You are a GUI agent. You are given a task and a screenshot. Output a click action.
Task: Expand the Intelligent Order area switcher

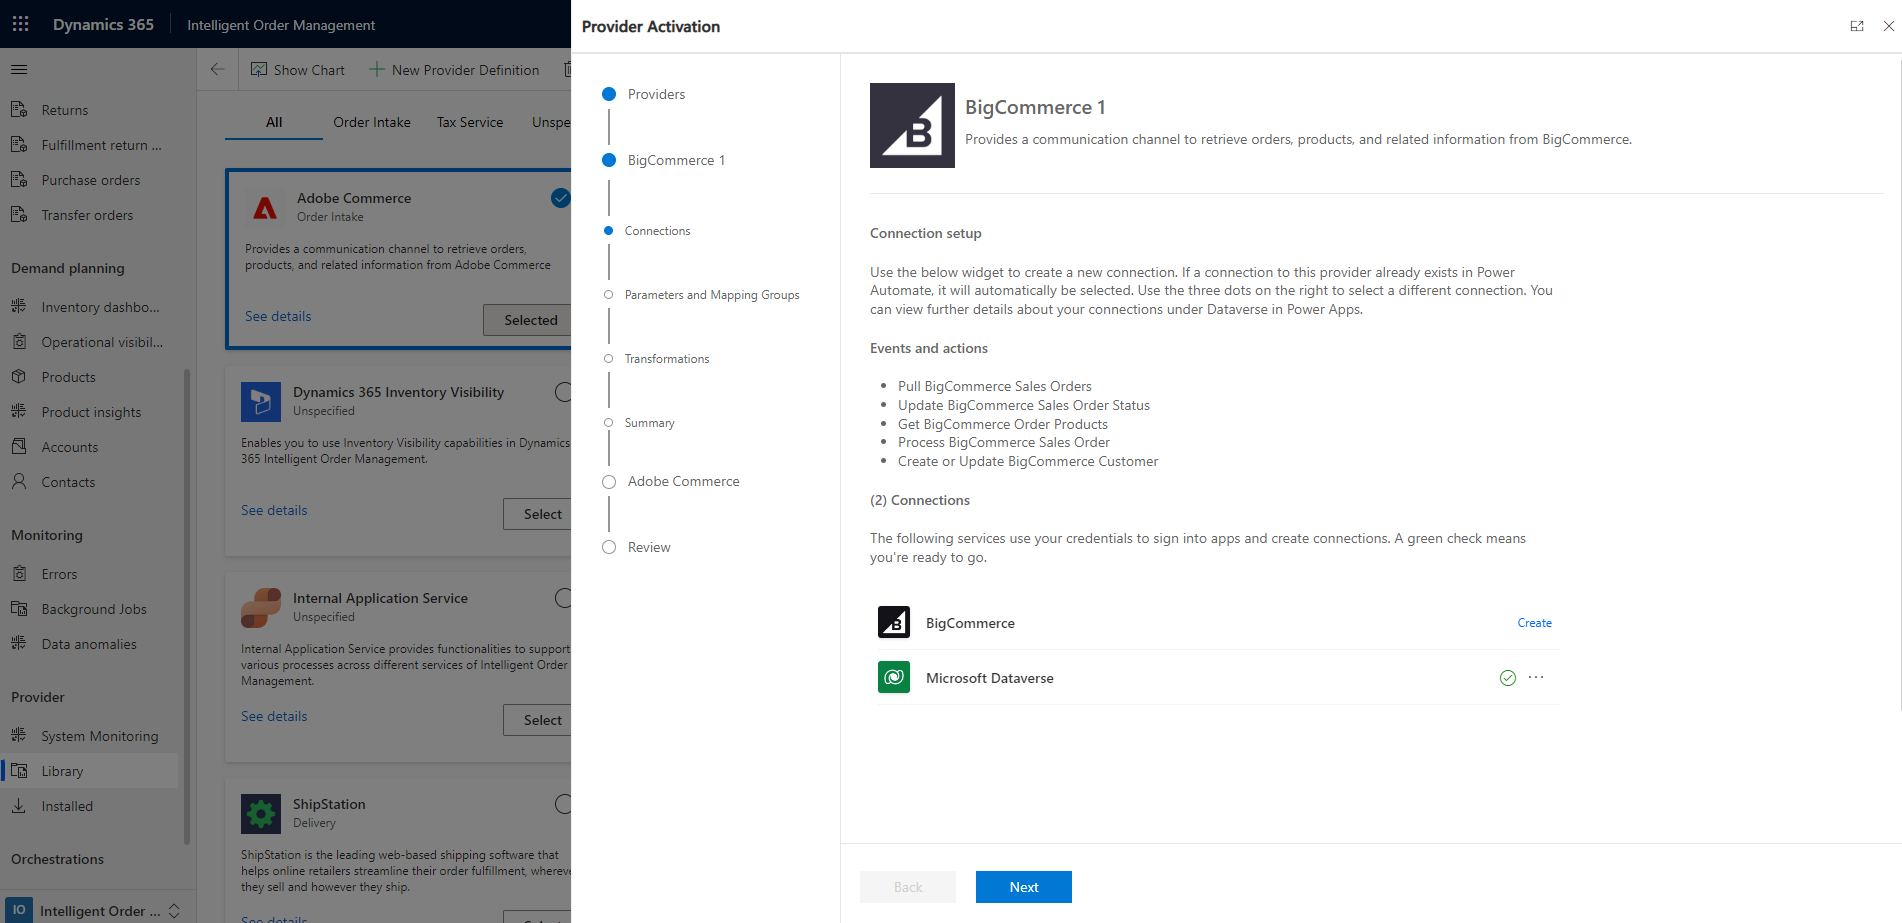175,911
